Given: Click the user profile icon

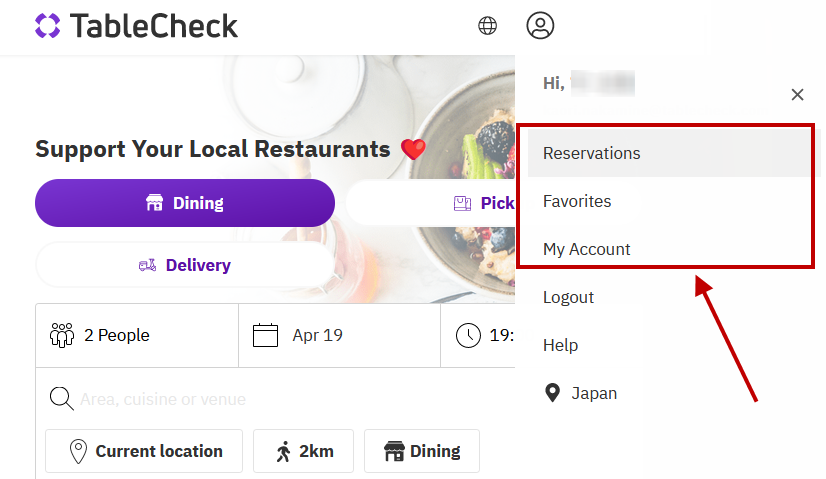Looking at the screenshot, I should pos(540,26).
